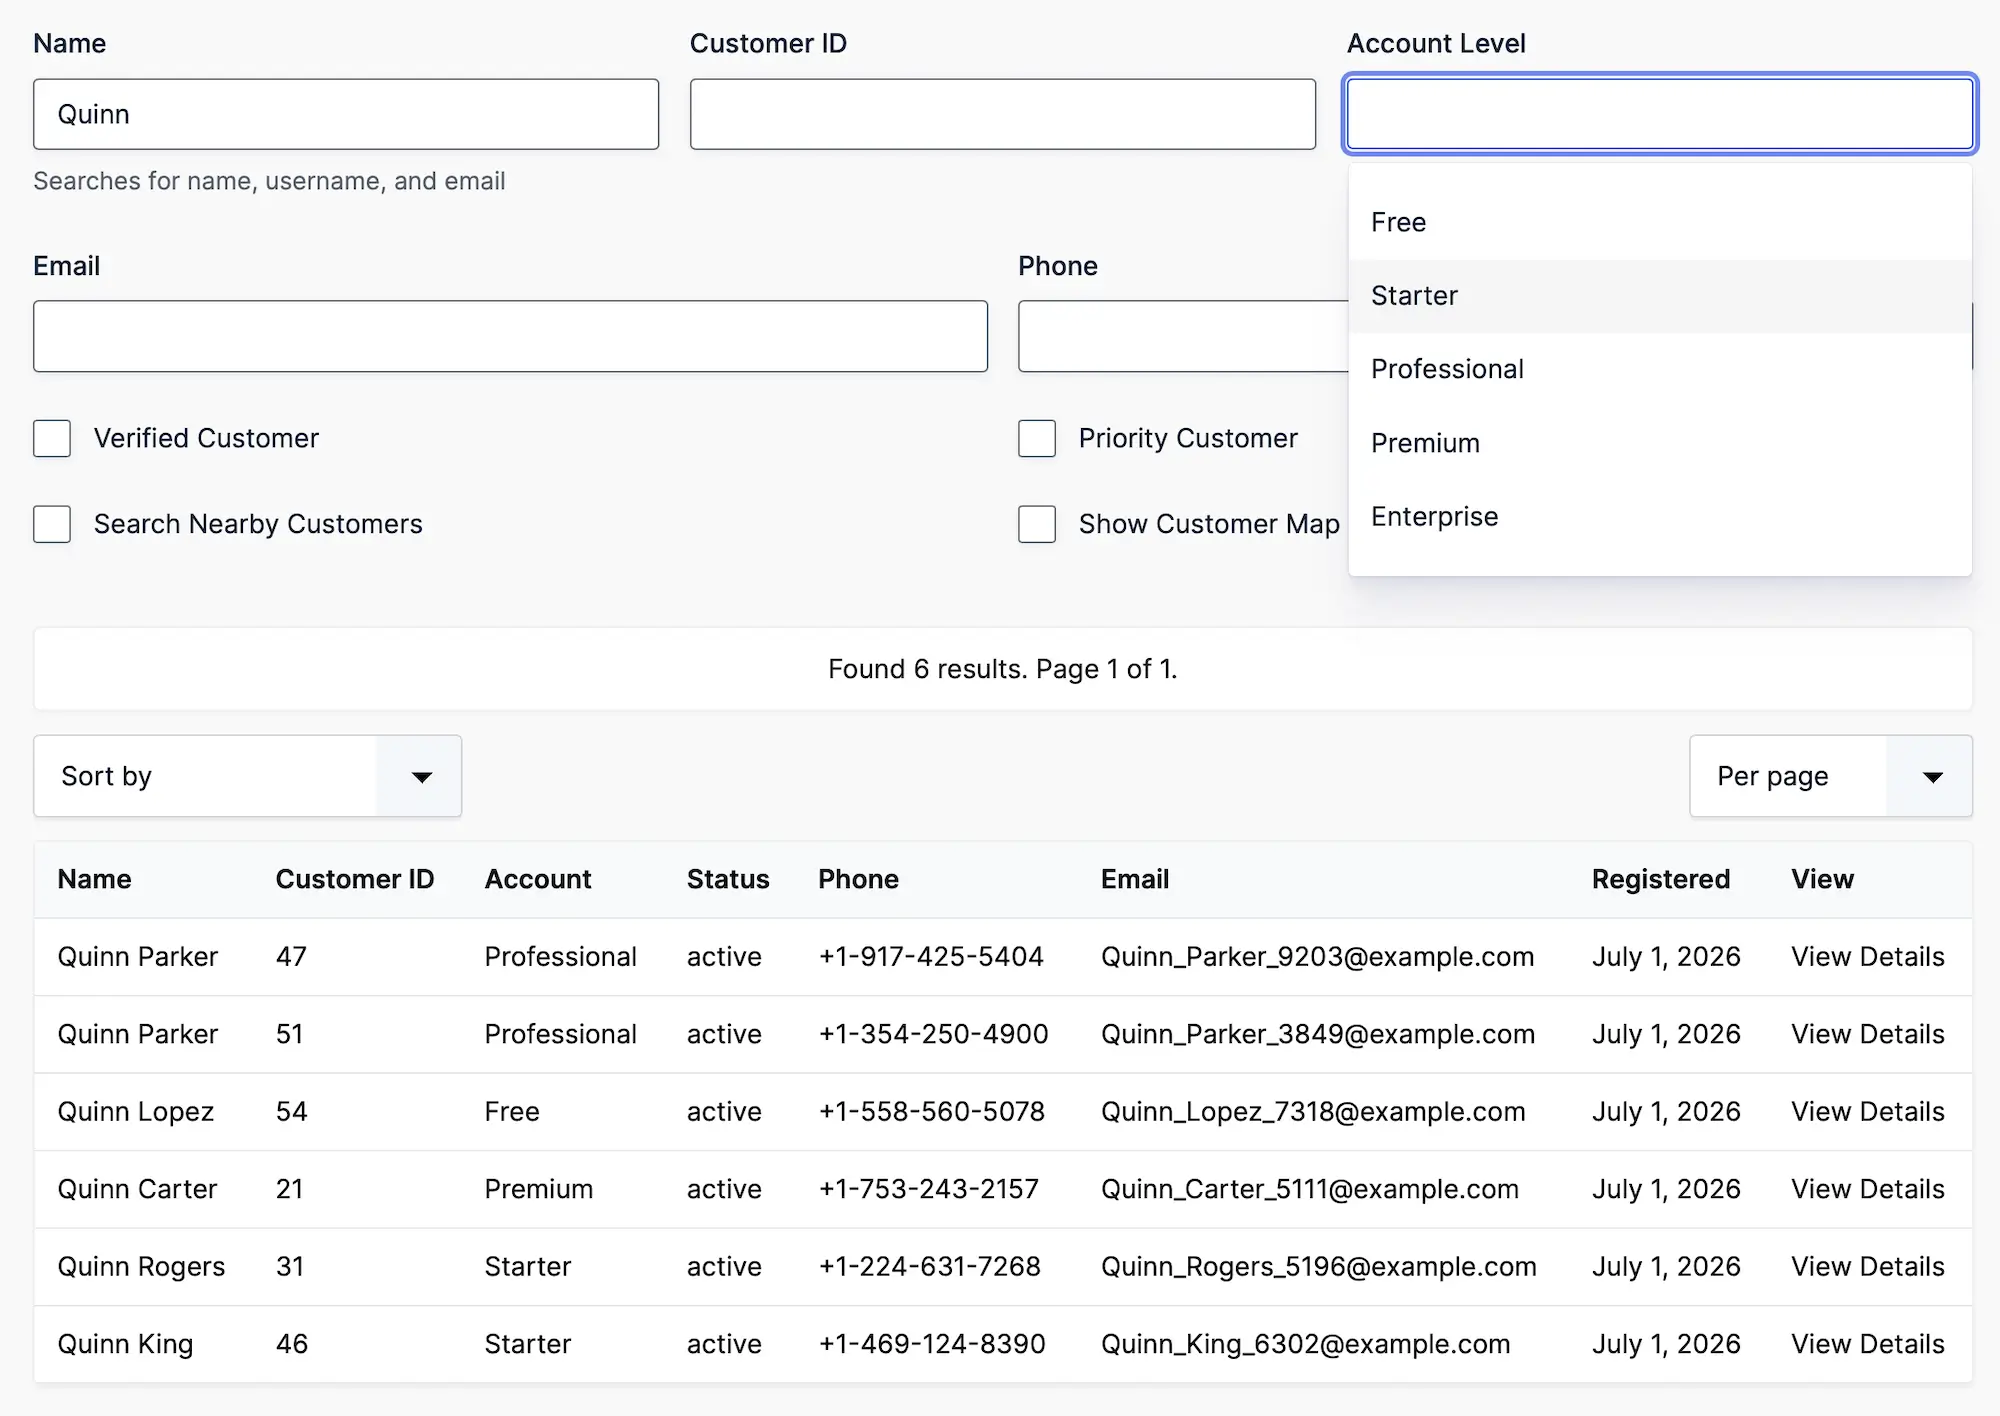Click phone number +1-753-243-2157
2000x1416 pixels.
click(929, 1189)
